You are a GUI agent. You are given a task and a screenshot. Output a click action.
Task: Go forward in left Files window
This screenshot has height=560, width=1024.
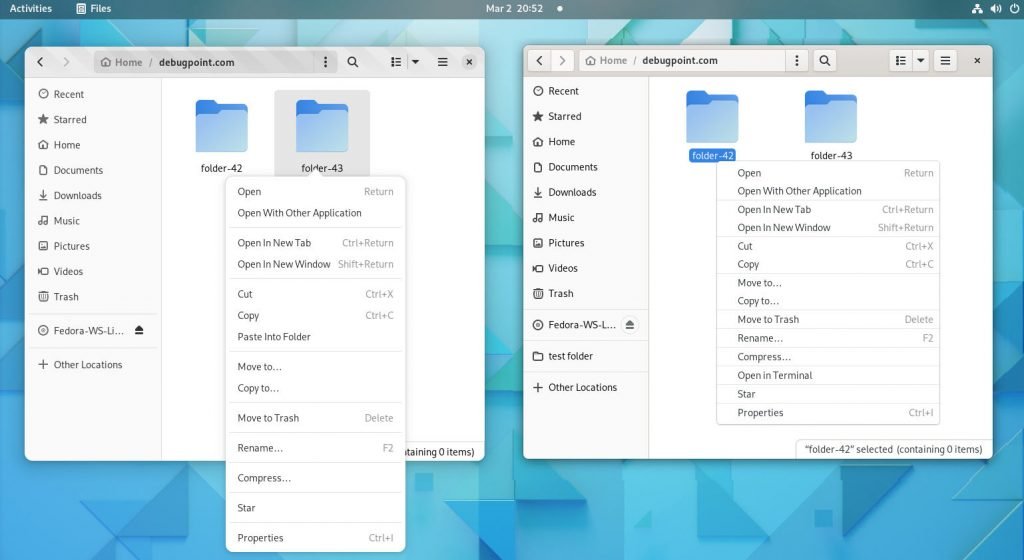(x=66, y=62)
